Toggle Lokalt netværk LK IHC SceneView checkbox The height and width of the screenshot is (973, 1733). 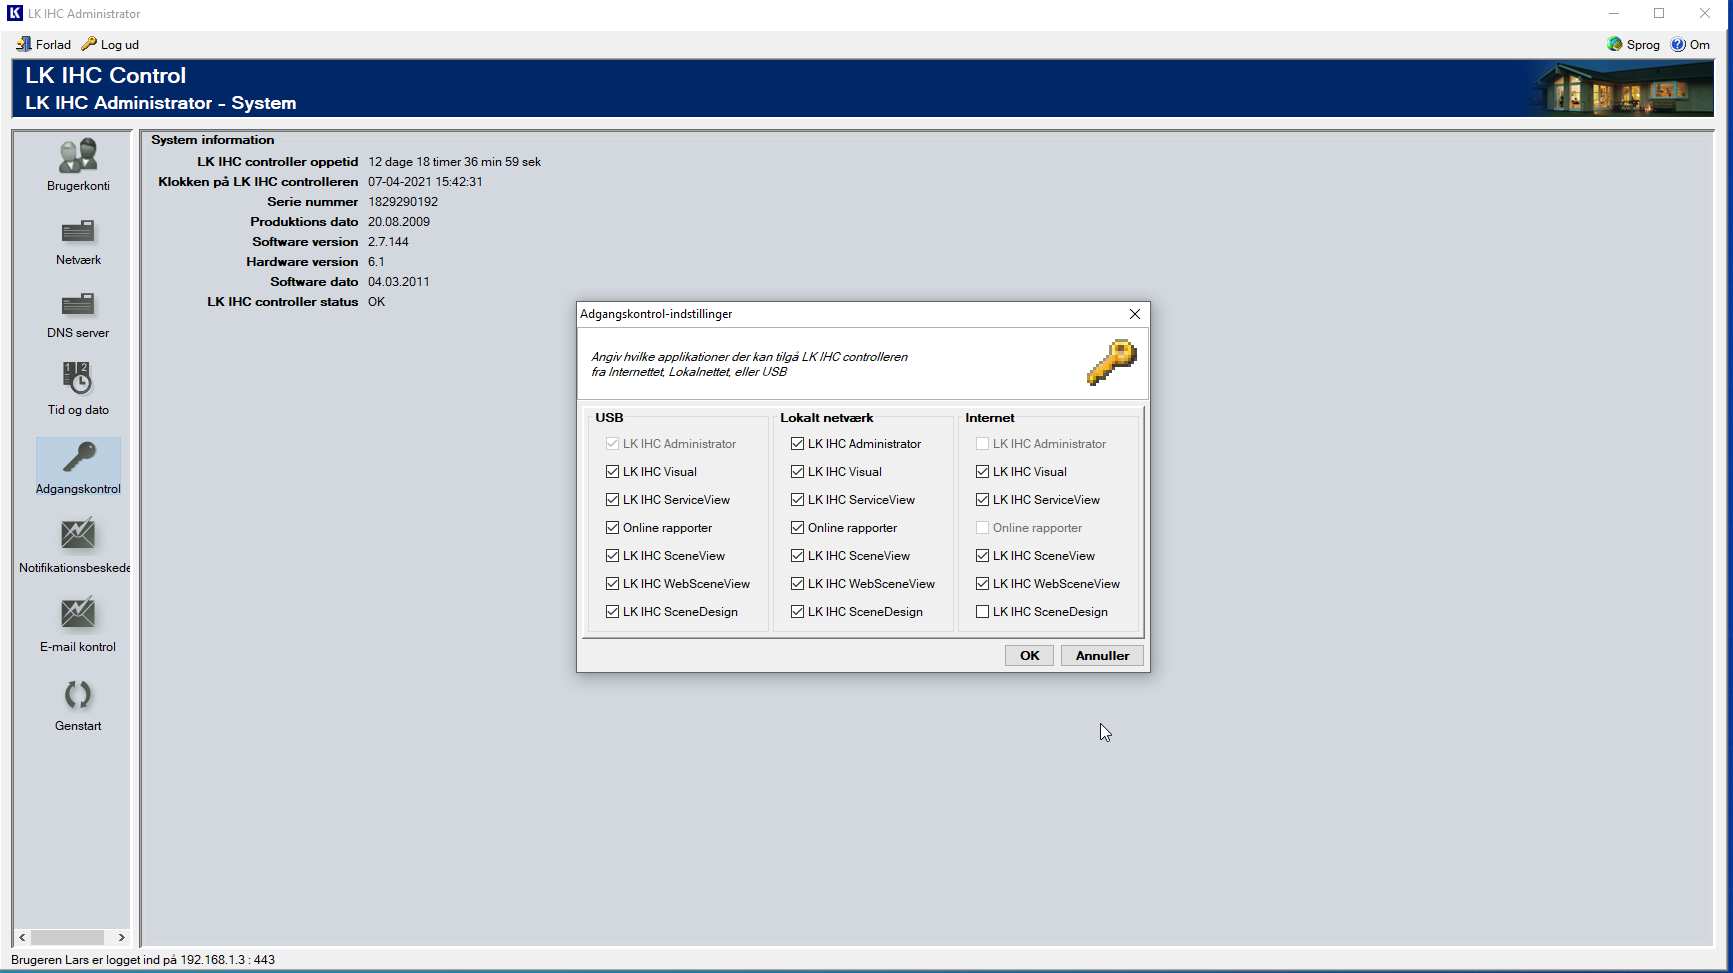(x=797, y=556)
